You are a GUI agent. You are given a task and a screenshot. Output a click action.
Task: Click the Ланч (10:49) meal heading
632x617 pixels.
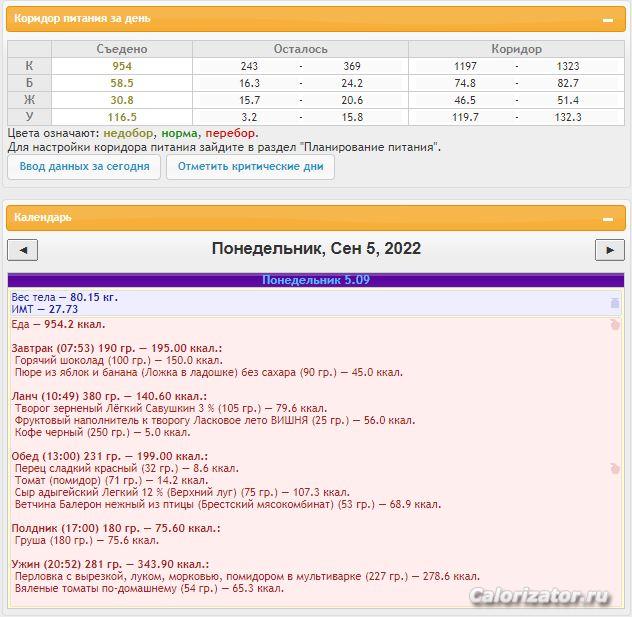(109, 396)
